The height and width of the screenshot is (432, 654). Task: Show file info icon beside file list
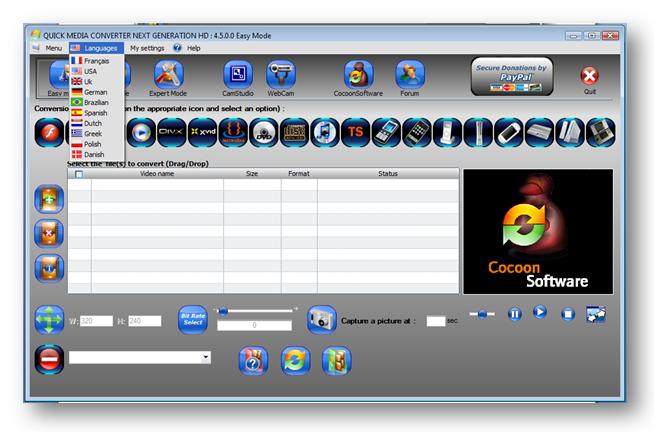(x=49, y=268)
